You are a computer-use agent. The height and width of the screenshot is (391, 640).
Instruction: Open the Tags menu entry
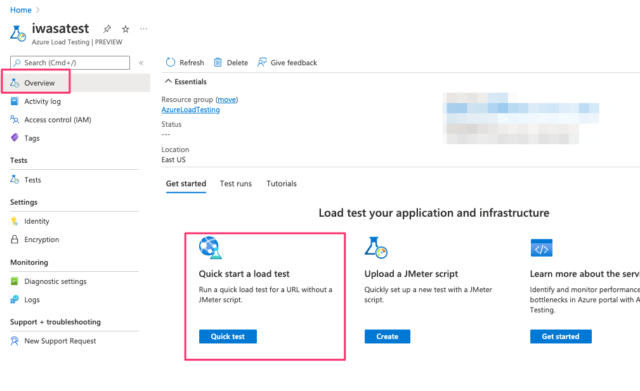[x=32, y=138]
